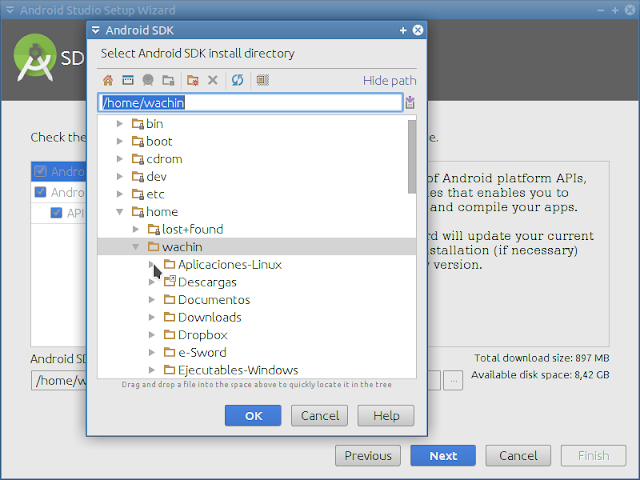Open the Android SDK dialog window menu icon
The image size is (640, 480).
[96, 30]
